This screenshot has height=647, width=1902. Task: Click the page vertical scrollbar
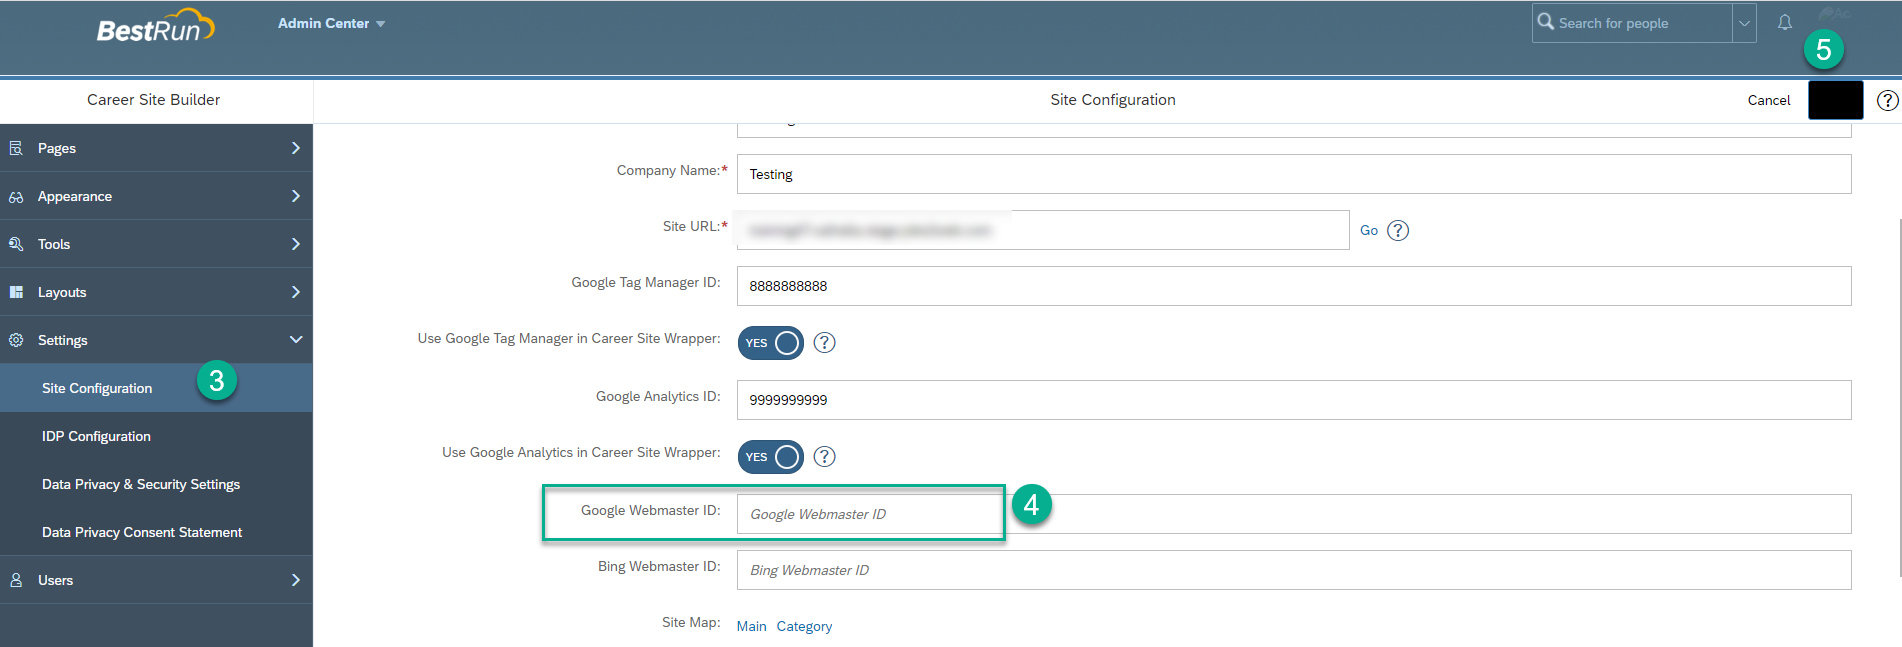click(1898, 397)
